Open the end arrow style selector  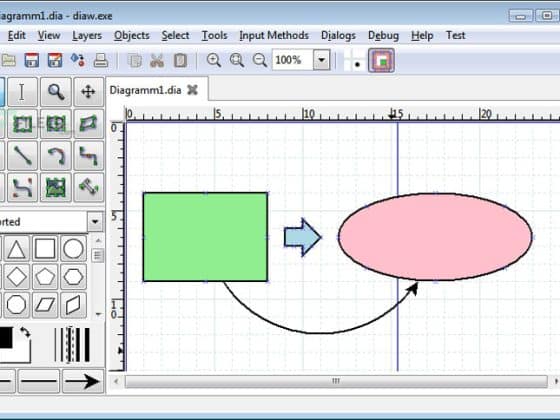pos(83,381)
